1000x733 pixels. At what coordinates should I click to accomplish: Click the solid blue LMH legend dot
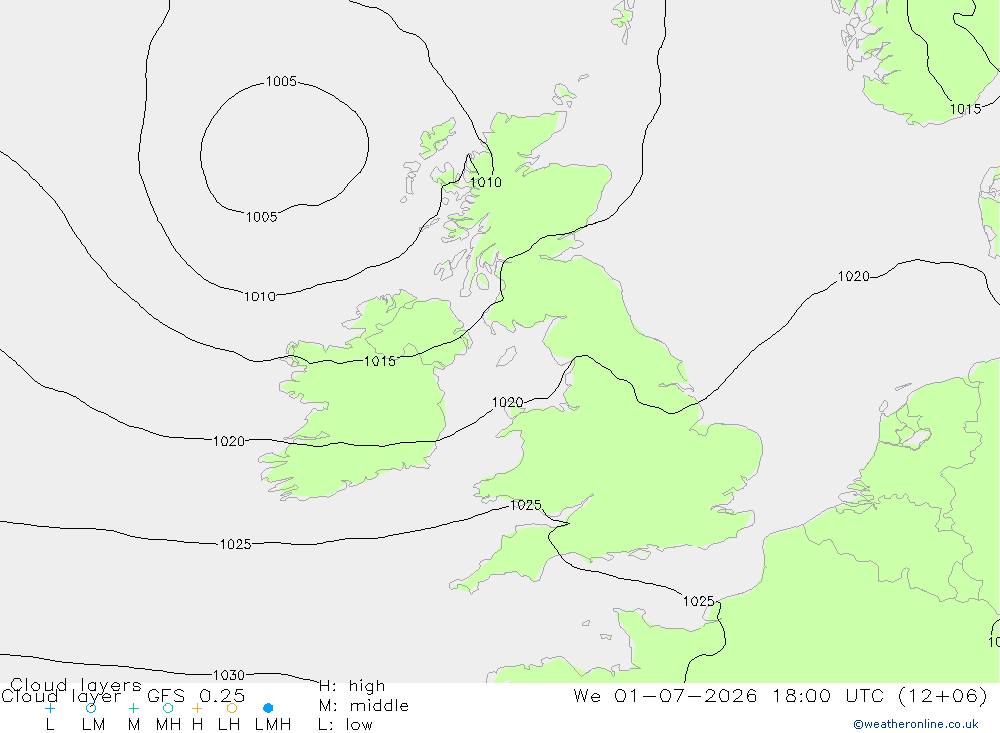tap(268, 708)
